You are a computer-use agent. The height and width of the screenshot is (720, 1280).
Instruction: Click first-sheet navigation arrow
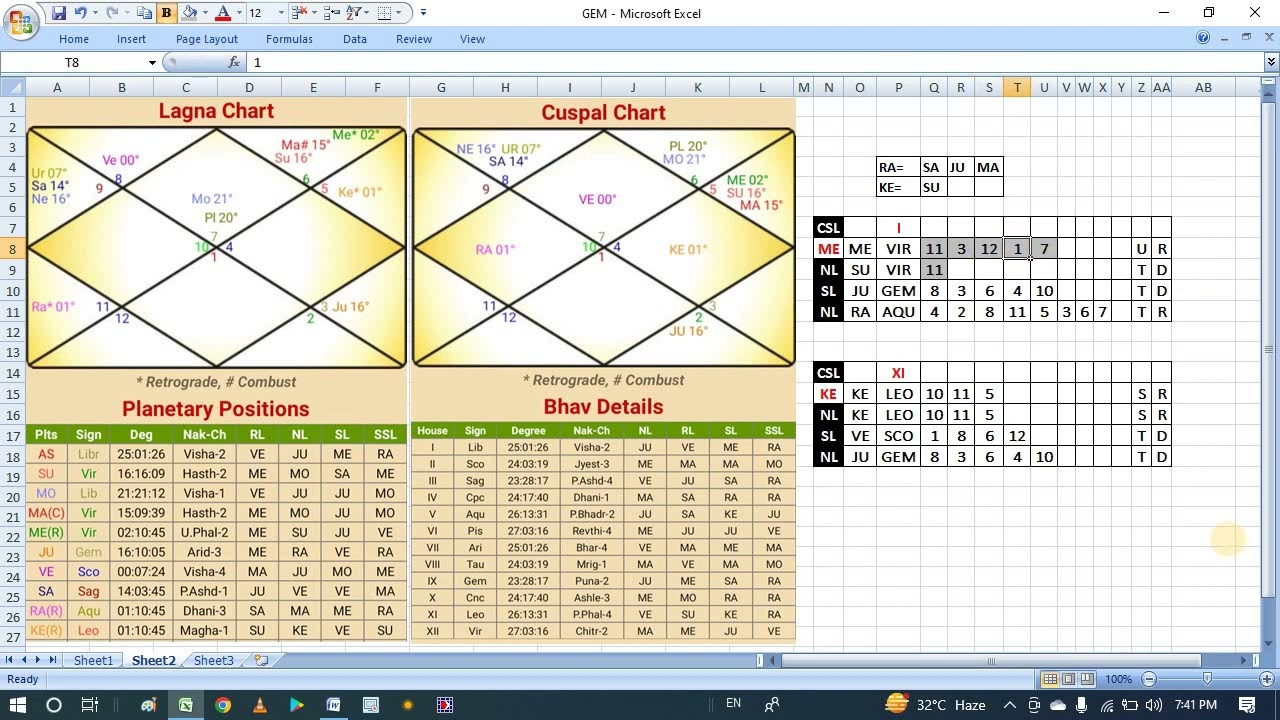tap(9, 661)
